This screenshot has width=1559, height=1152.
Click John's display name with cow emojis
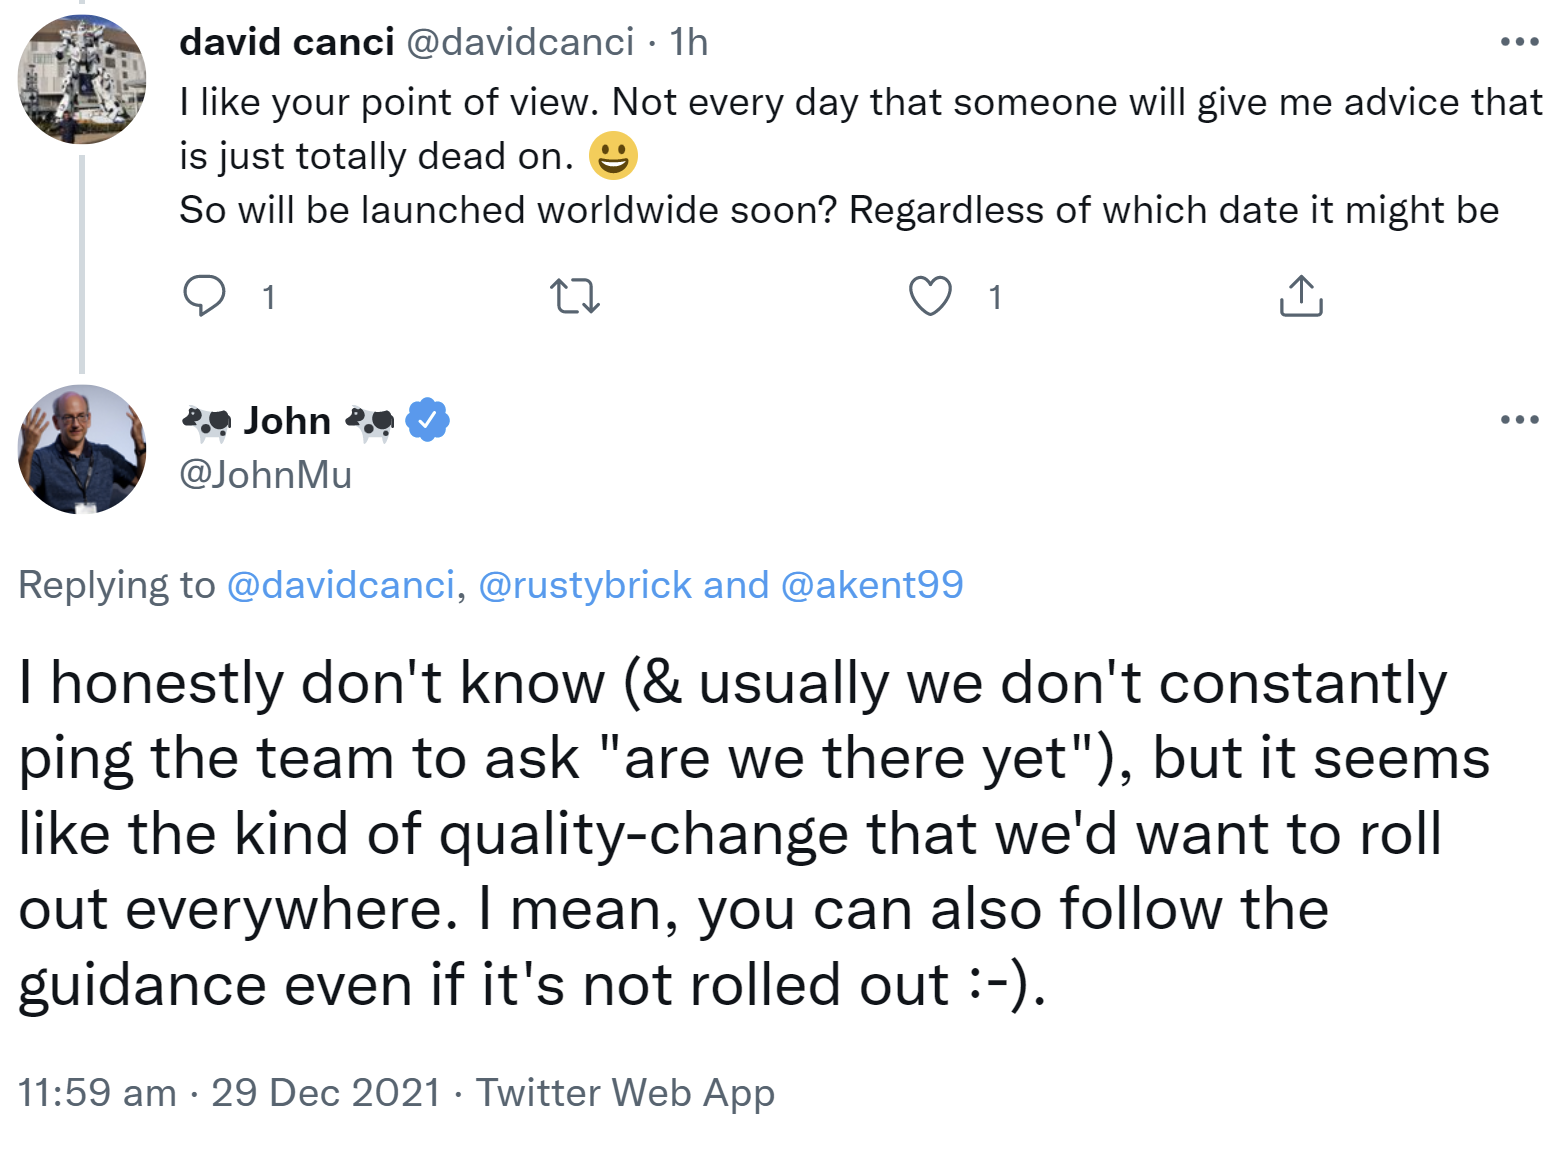coord(287,421)
